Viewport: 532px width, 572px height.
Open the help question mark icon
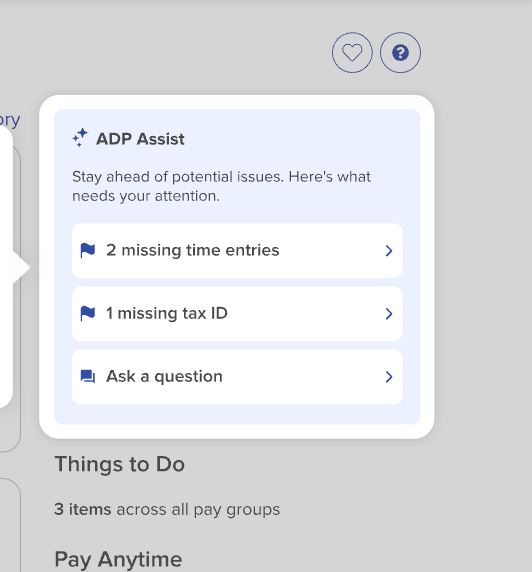(400, 53)
